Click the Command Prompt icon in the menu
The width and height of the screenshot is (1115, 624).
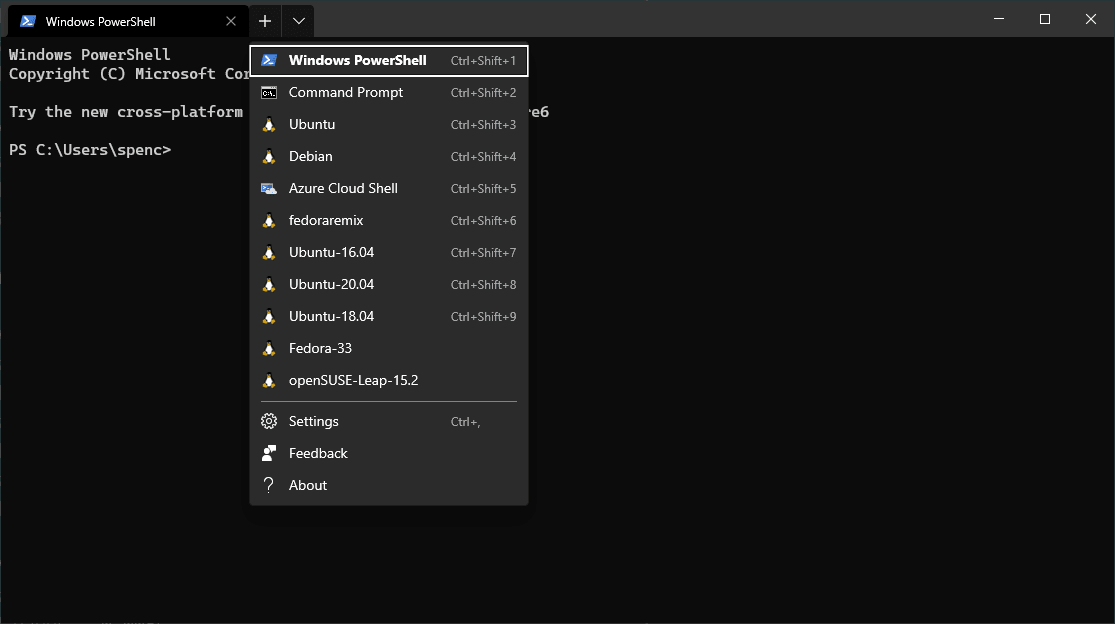(268, 92)
